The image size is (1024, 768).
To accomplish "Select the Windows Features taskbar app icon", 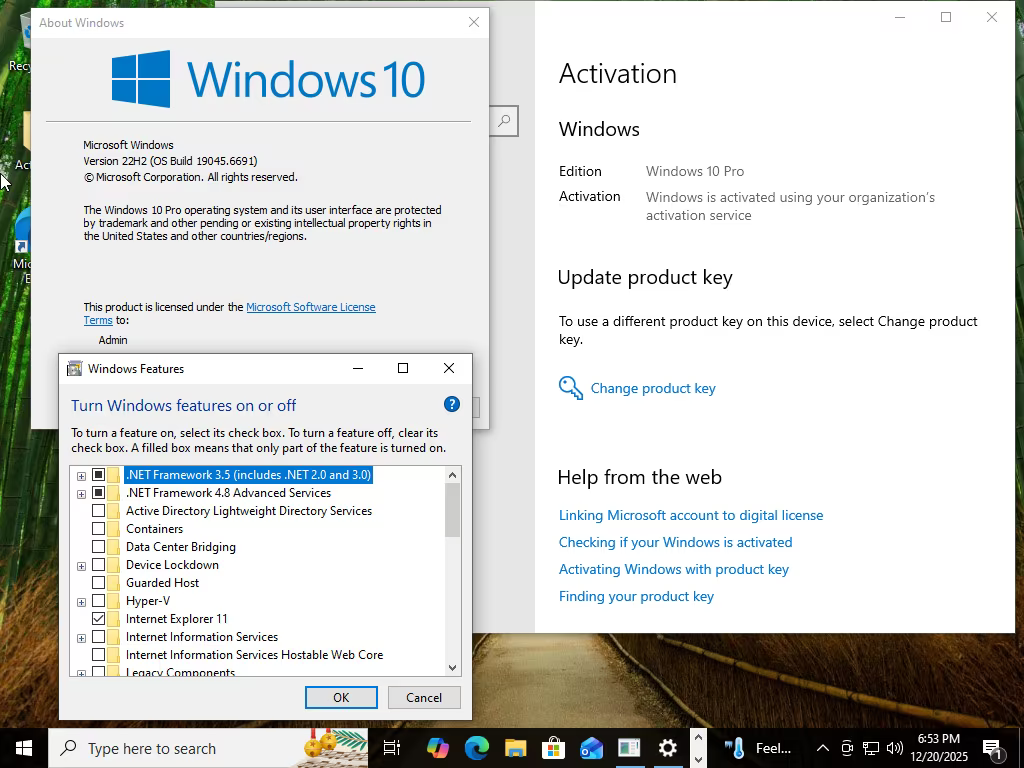I will pyautogui.click(x=630, y=748).
